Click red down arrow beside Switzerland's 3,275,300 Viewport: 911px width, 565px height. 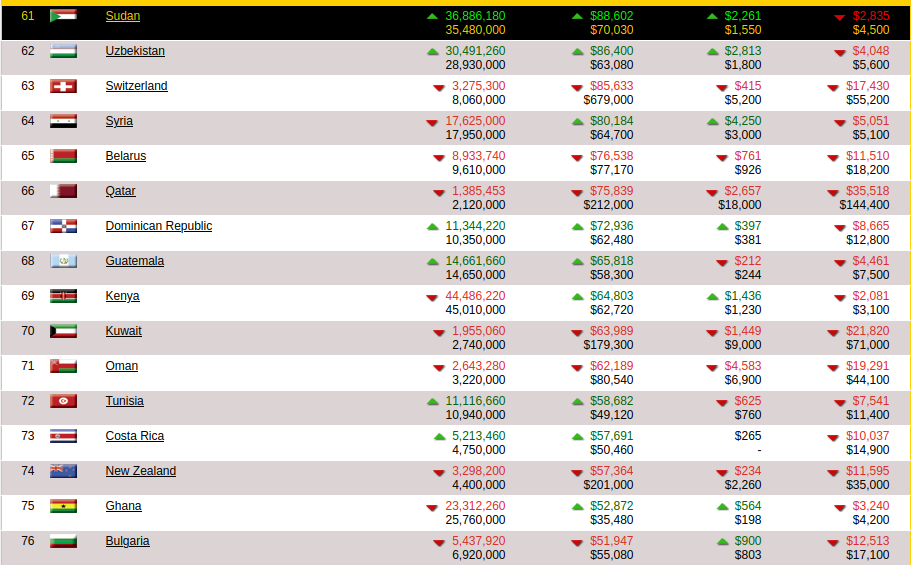pyautogui.click(x=438, y=88)
